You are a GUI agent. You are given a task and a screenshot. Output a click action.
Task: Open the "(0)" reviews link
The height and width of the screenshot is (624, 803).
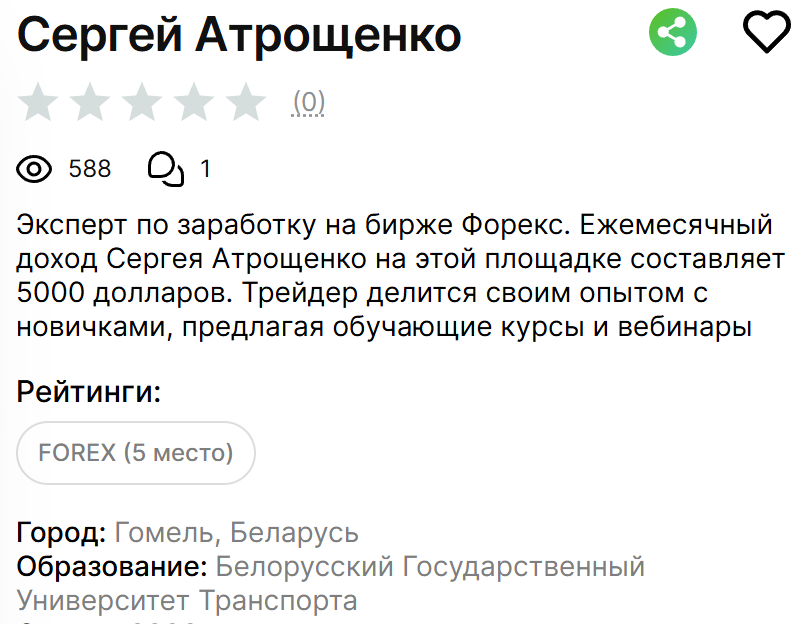click(311, 101)
